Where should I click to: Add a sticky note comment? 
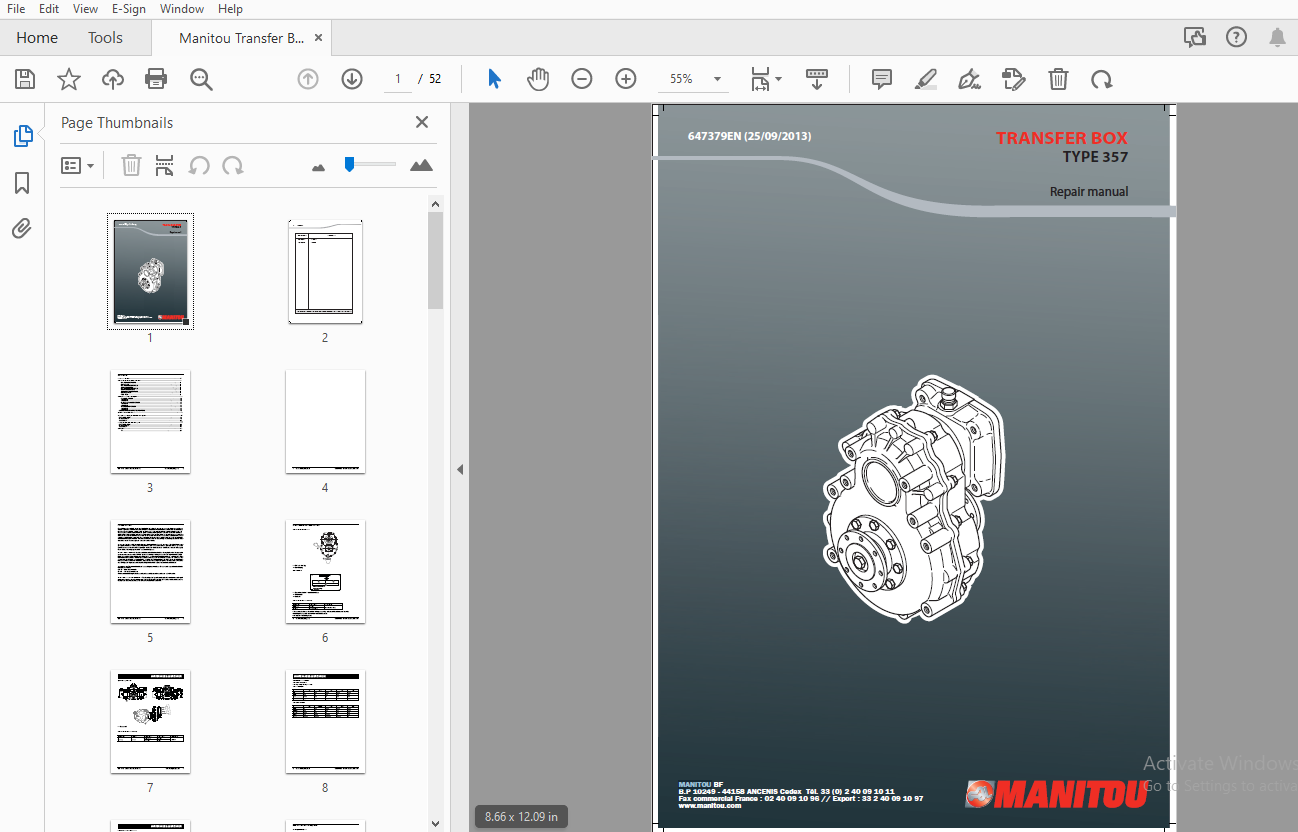pyautogui.click(x=882, y=79)
